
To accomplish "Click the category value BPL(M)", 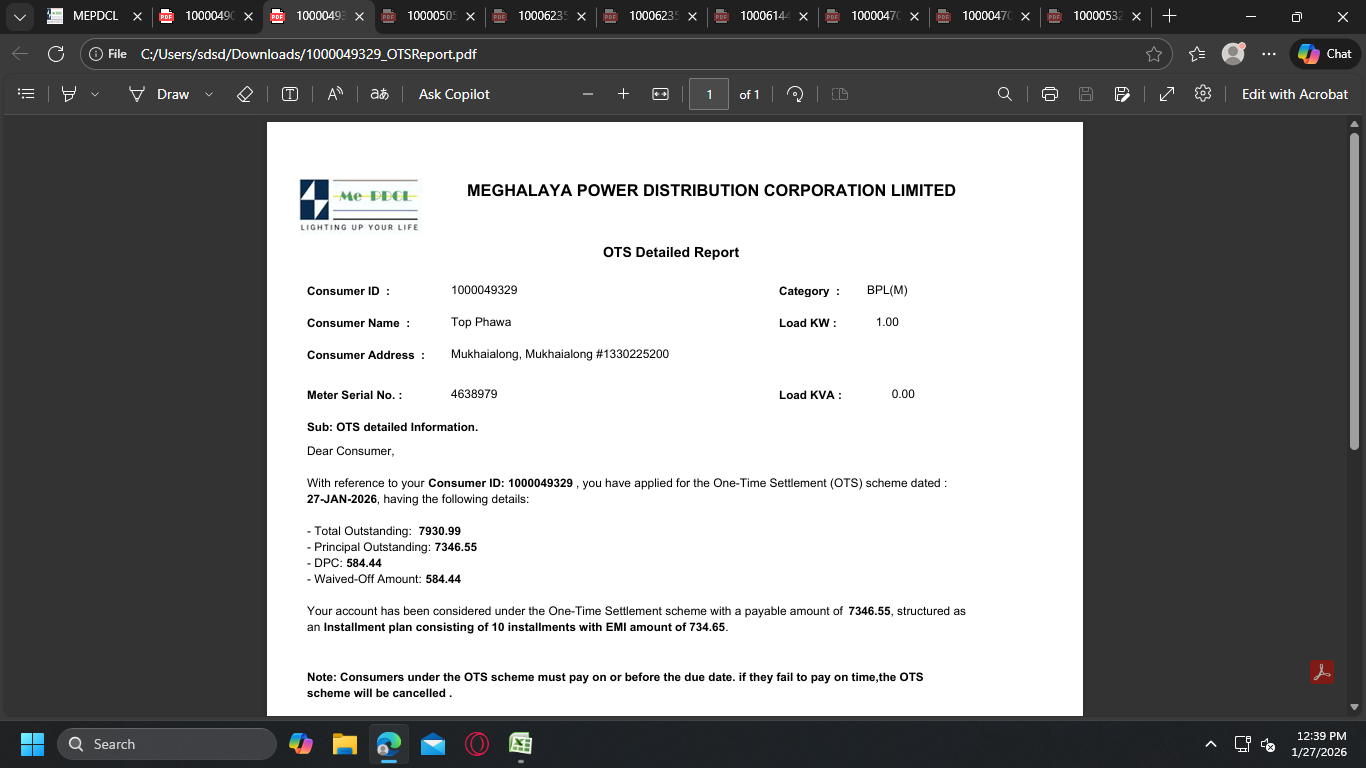I will click(x=887, y=290).
